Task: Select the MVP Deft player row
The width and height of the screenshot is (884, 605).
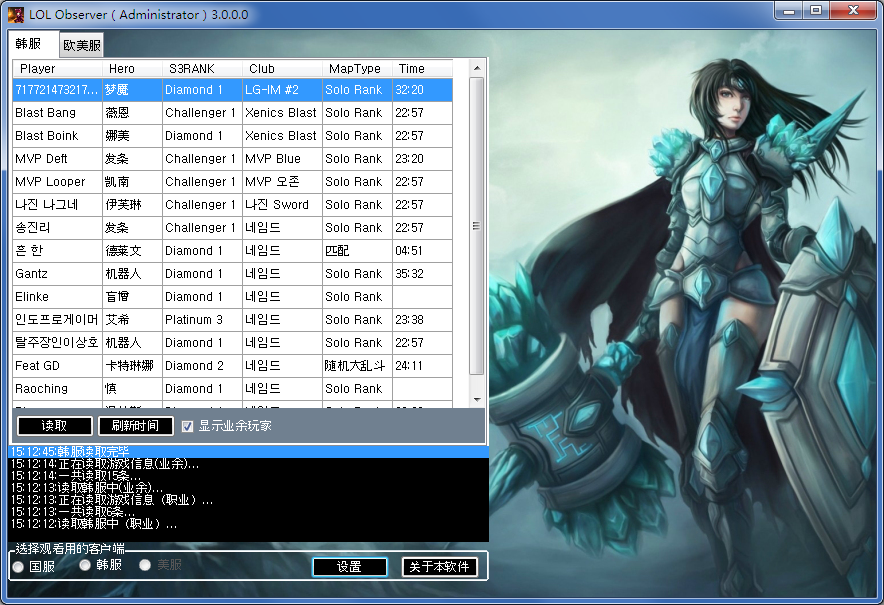Action: pos(232,159)
